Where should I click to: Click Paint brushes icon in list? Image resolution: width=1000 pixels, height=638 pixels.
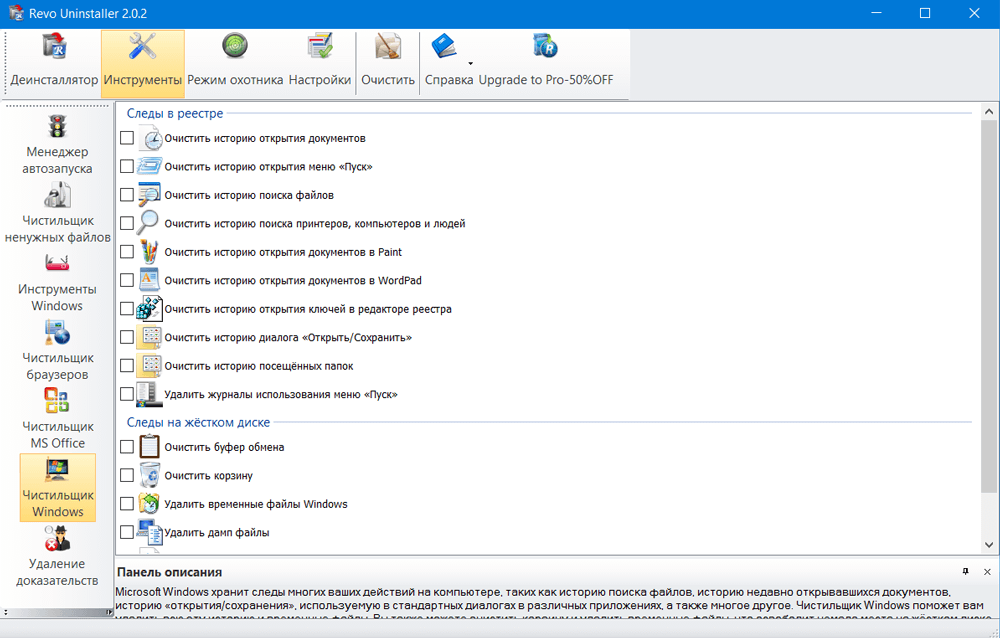click(x=149, y=252)
